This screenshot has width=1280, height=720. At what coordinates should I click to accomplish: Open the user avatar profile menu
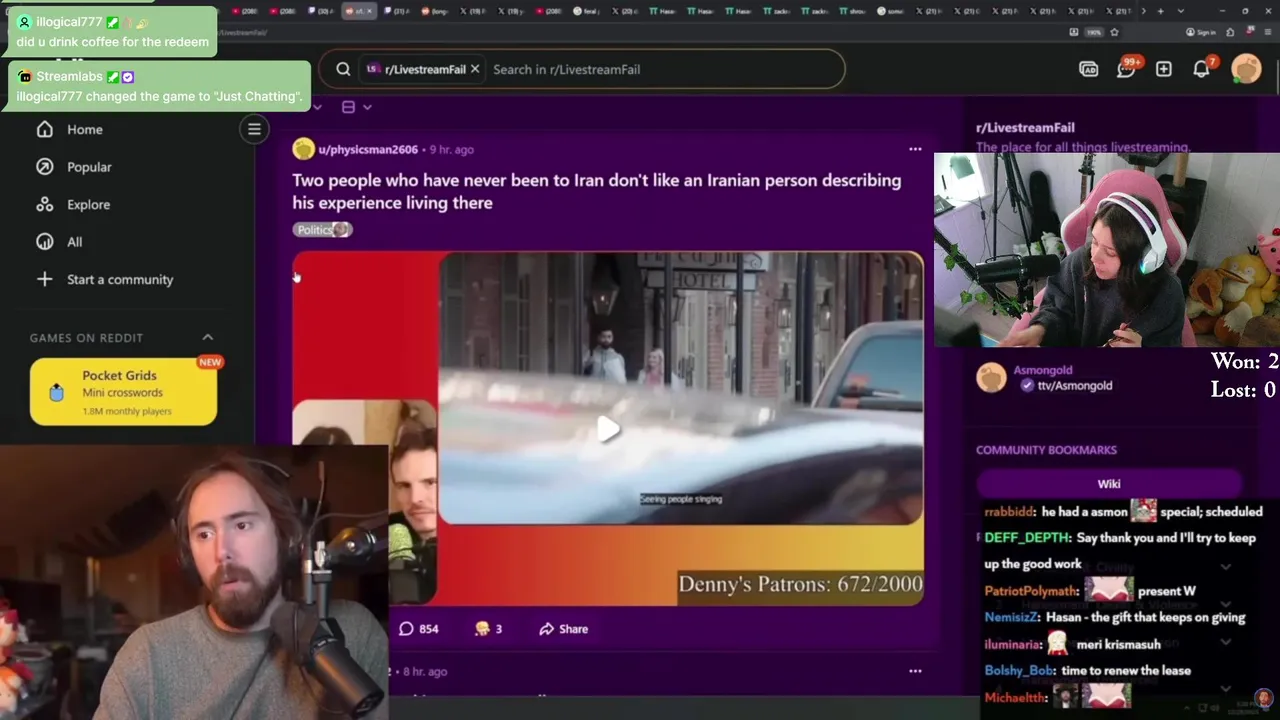(x=1246, y=69)
